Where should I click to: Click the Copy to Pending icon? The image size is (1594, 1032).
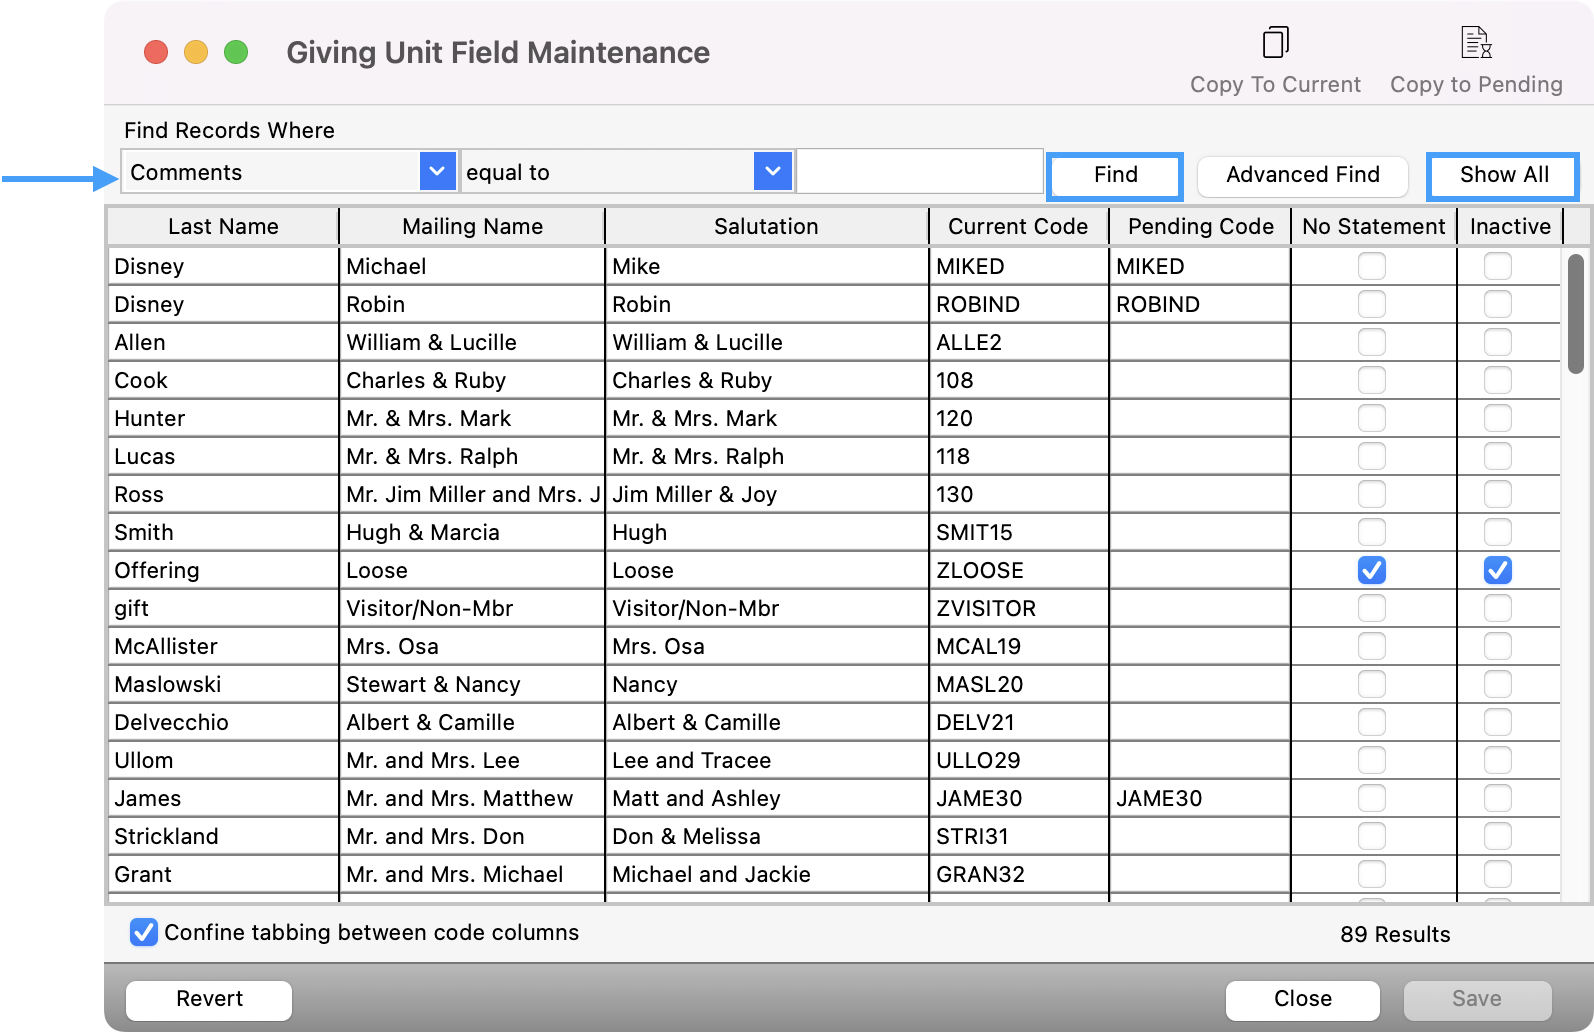1476,43
